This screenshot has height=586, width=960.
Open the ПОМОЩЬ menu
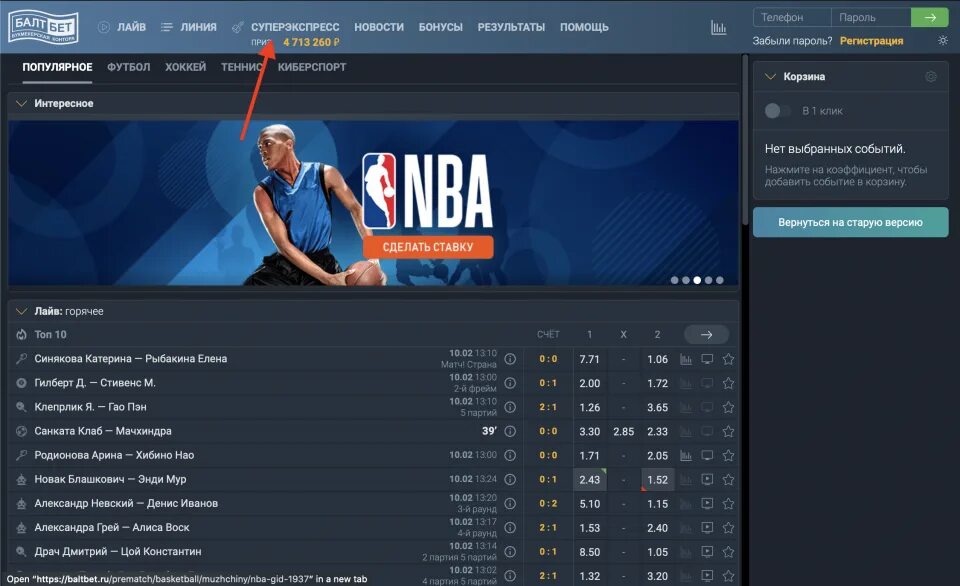click(x=584, y=27)
